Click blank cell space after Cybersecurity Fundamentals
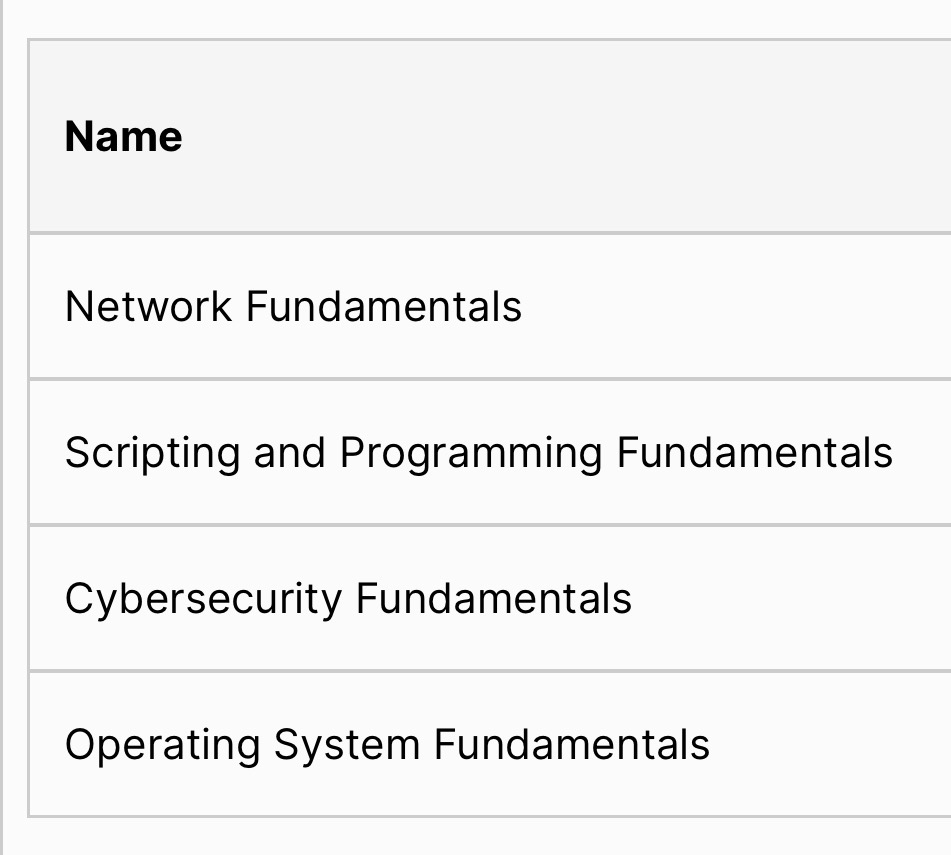Image resolution: width=951 pixels, height=855 pixels. 800,599
